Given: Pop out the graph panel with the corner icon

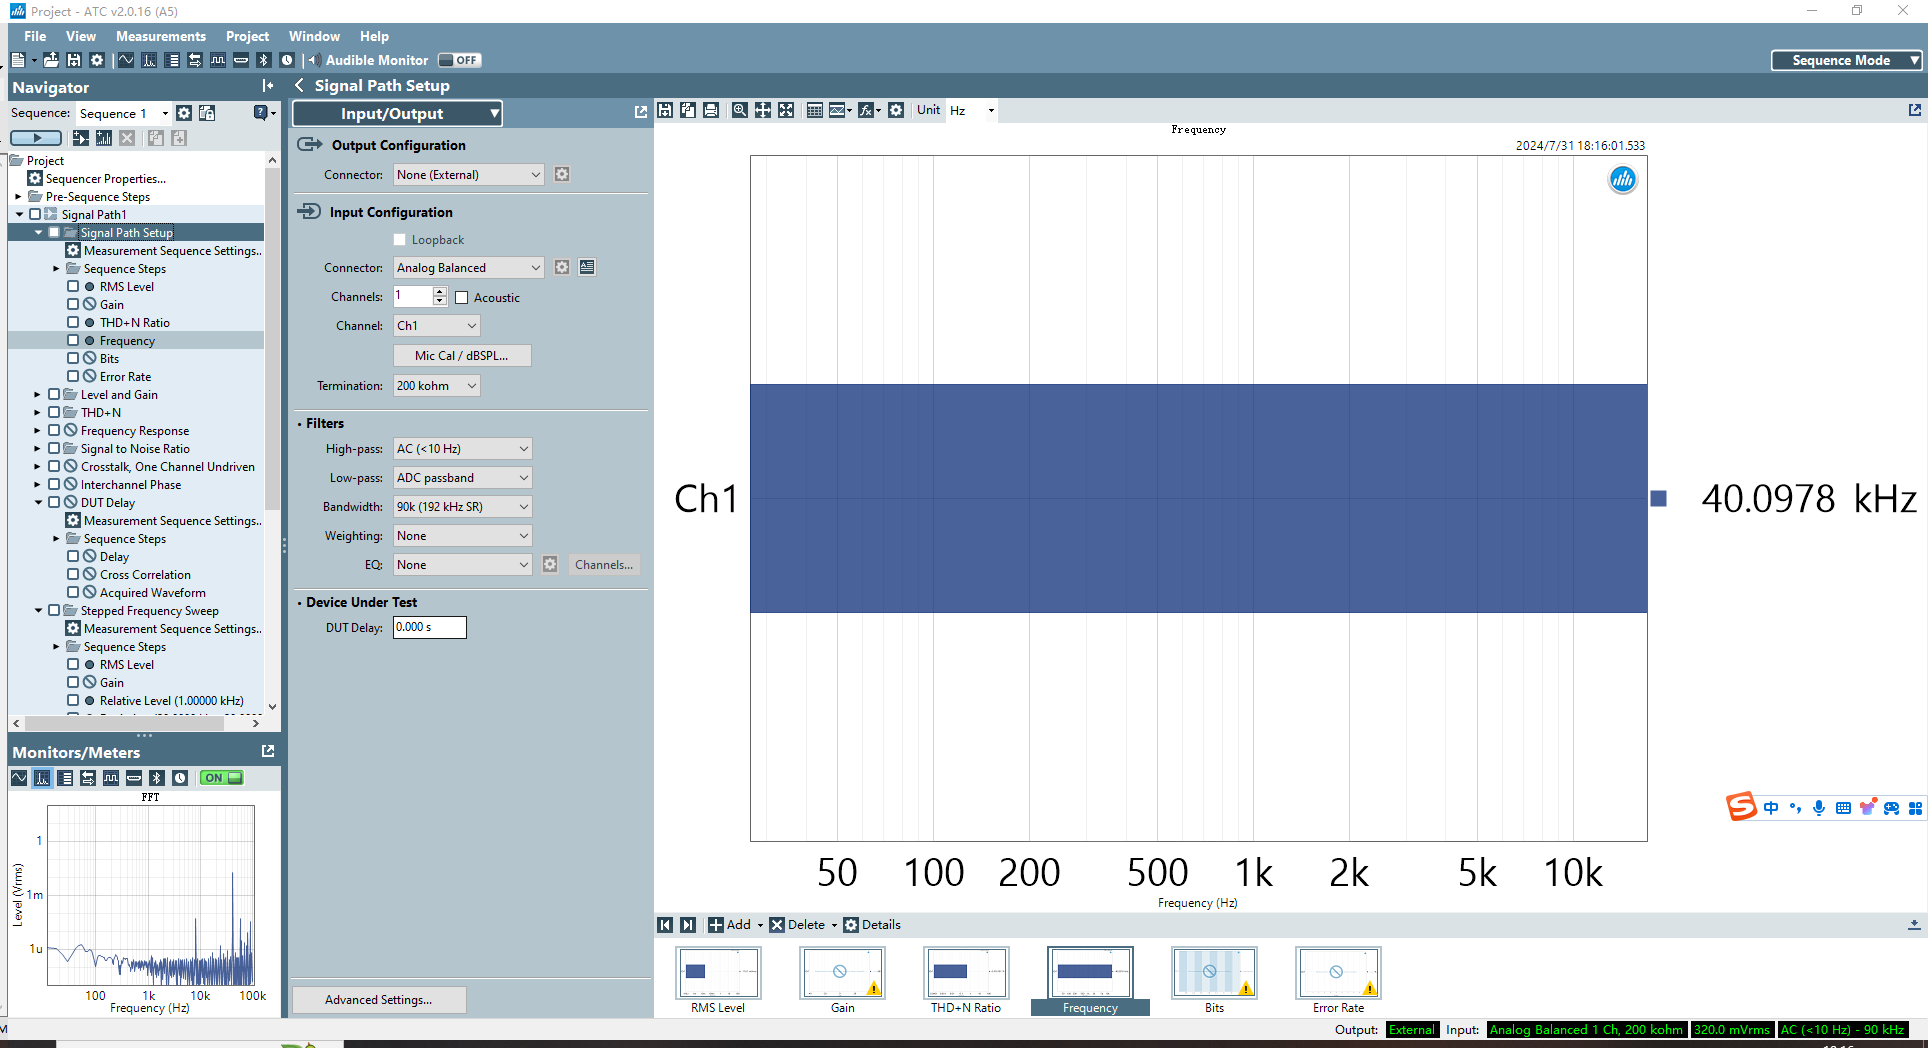Looking at the screenshot, I should pos(1914,110).
